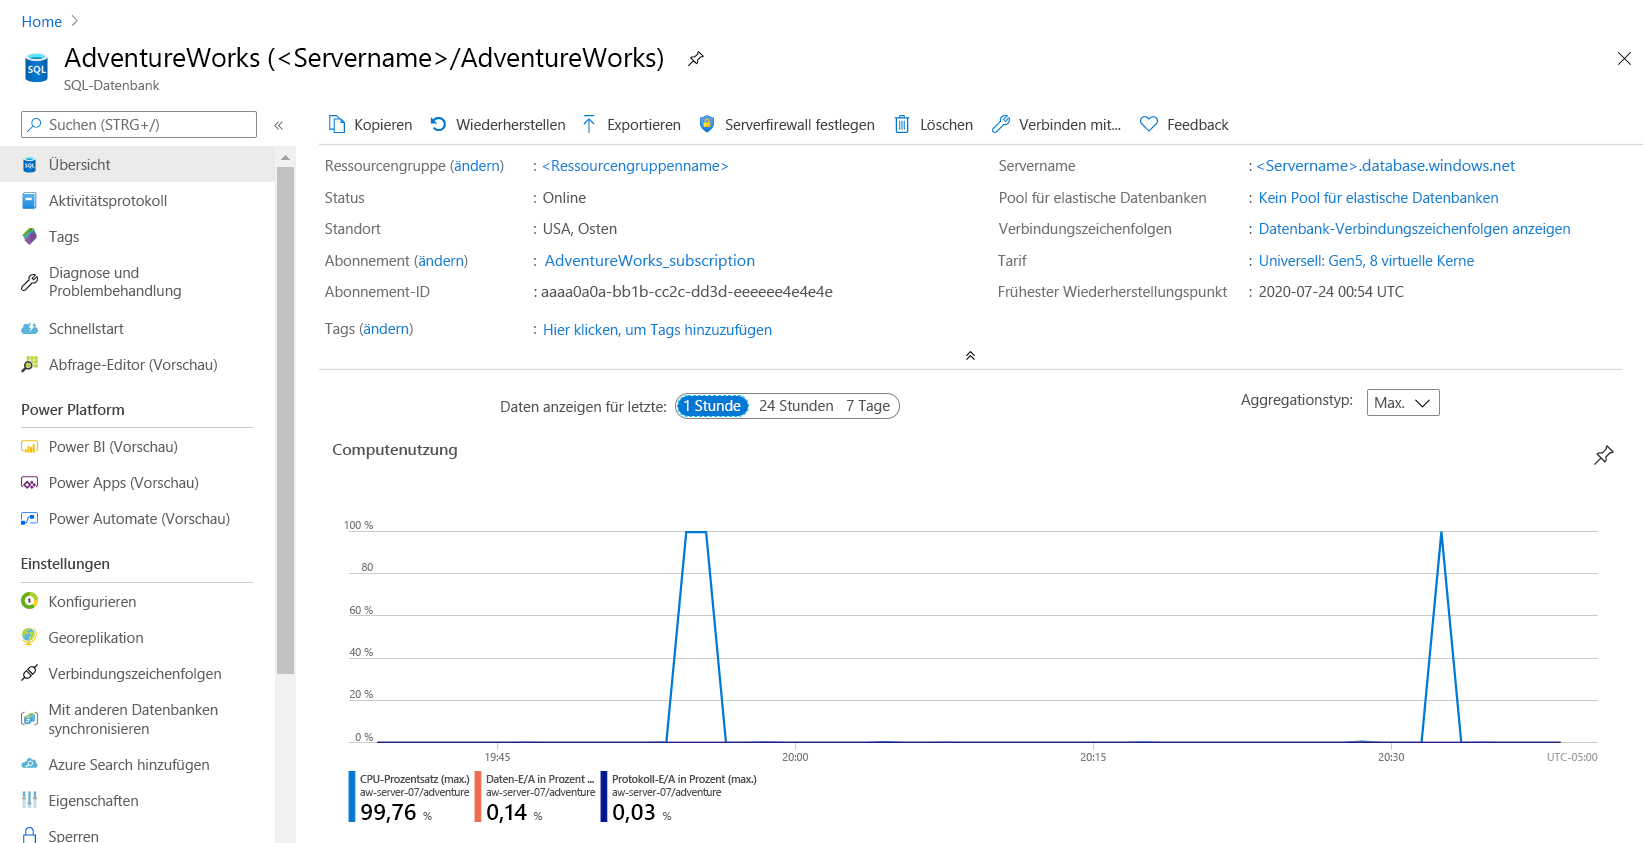
Task: Select the 1 Stunde time range
Action: 712,406
